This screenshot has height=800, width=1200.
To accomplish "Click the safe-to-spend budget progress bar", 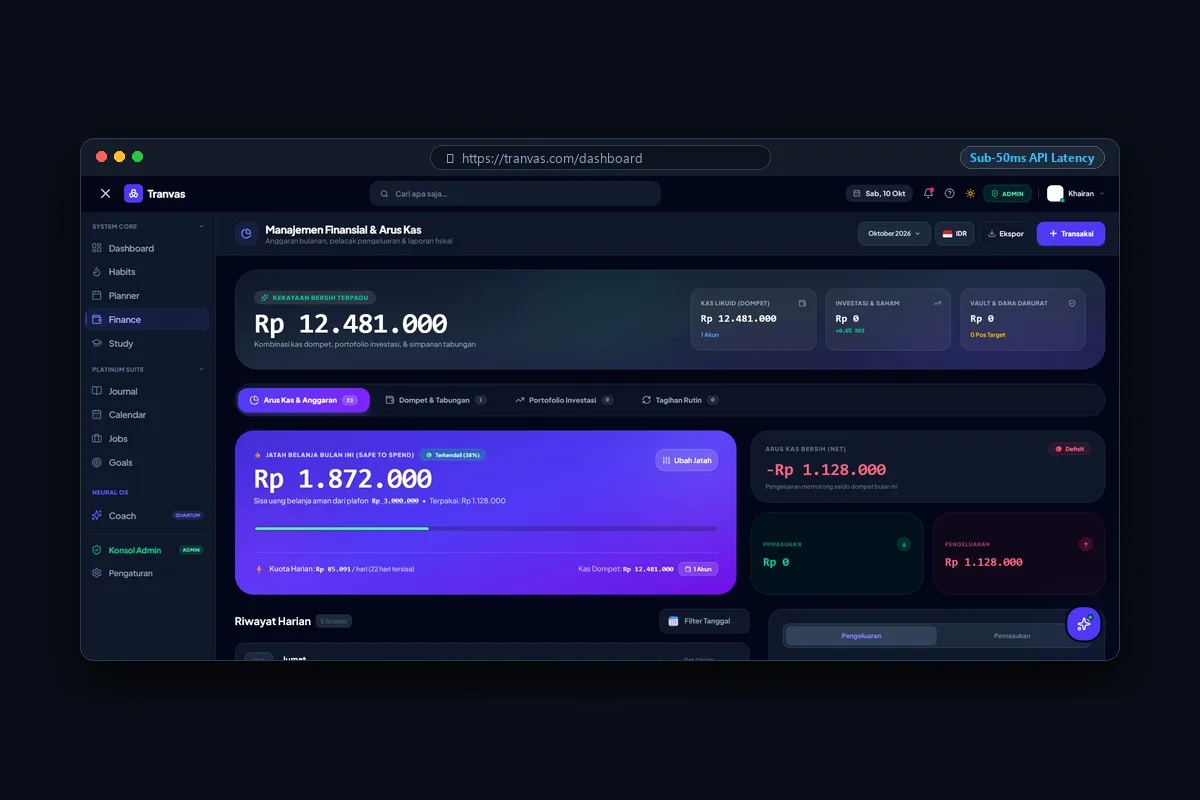I will click(x=486, y=528).
